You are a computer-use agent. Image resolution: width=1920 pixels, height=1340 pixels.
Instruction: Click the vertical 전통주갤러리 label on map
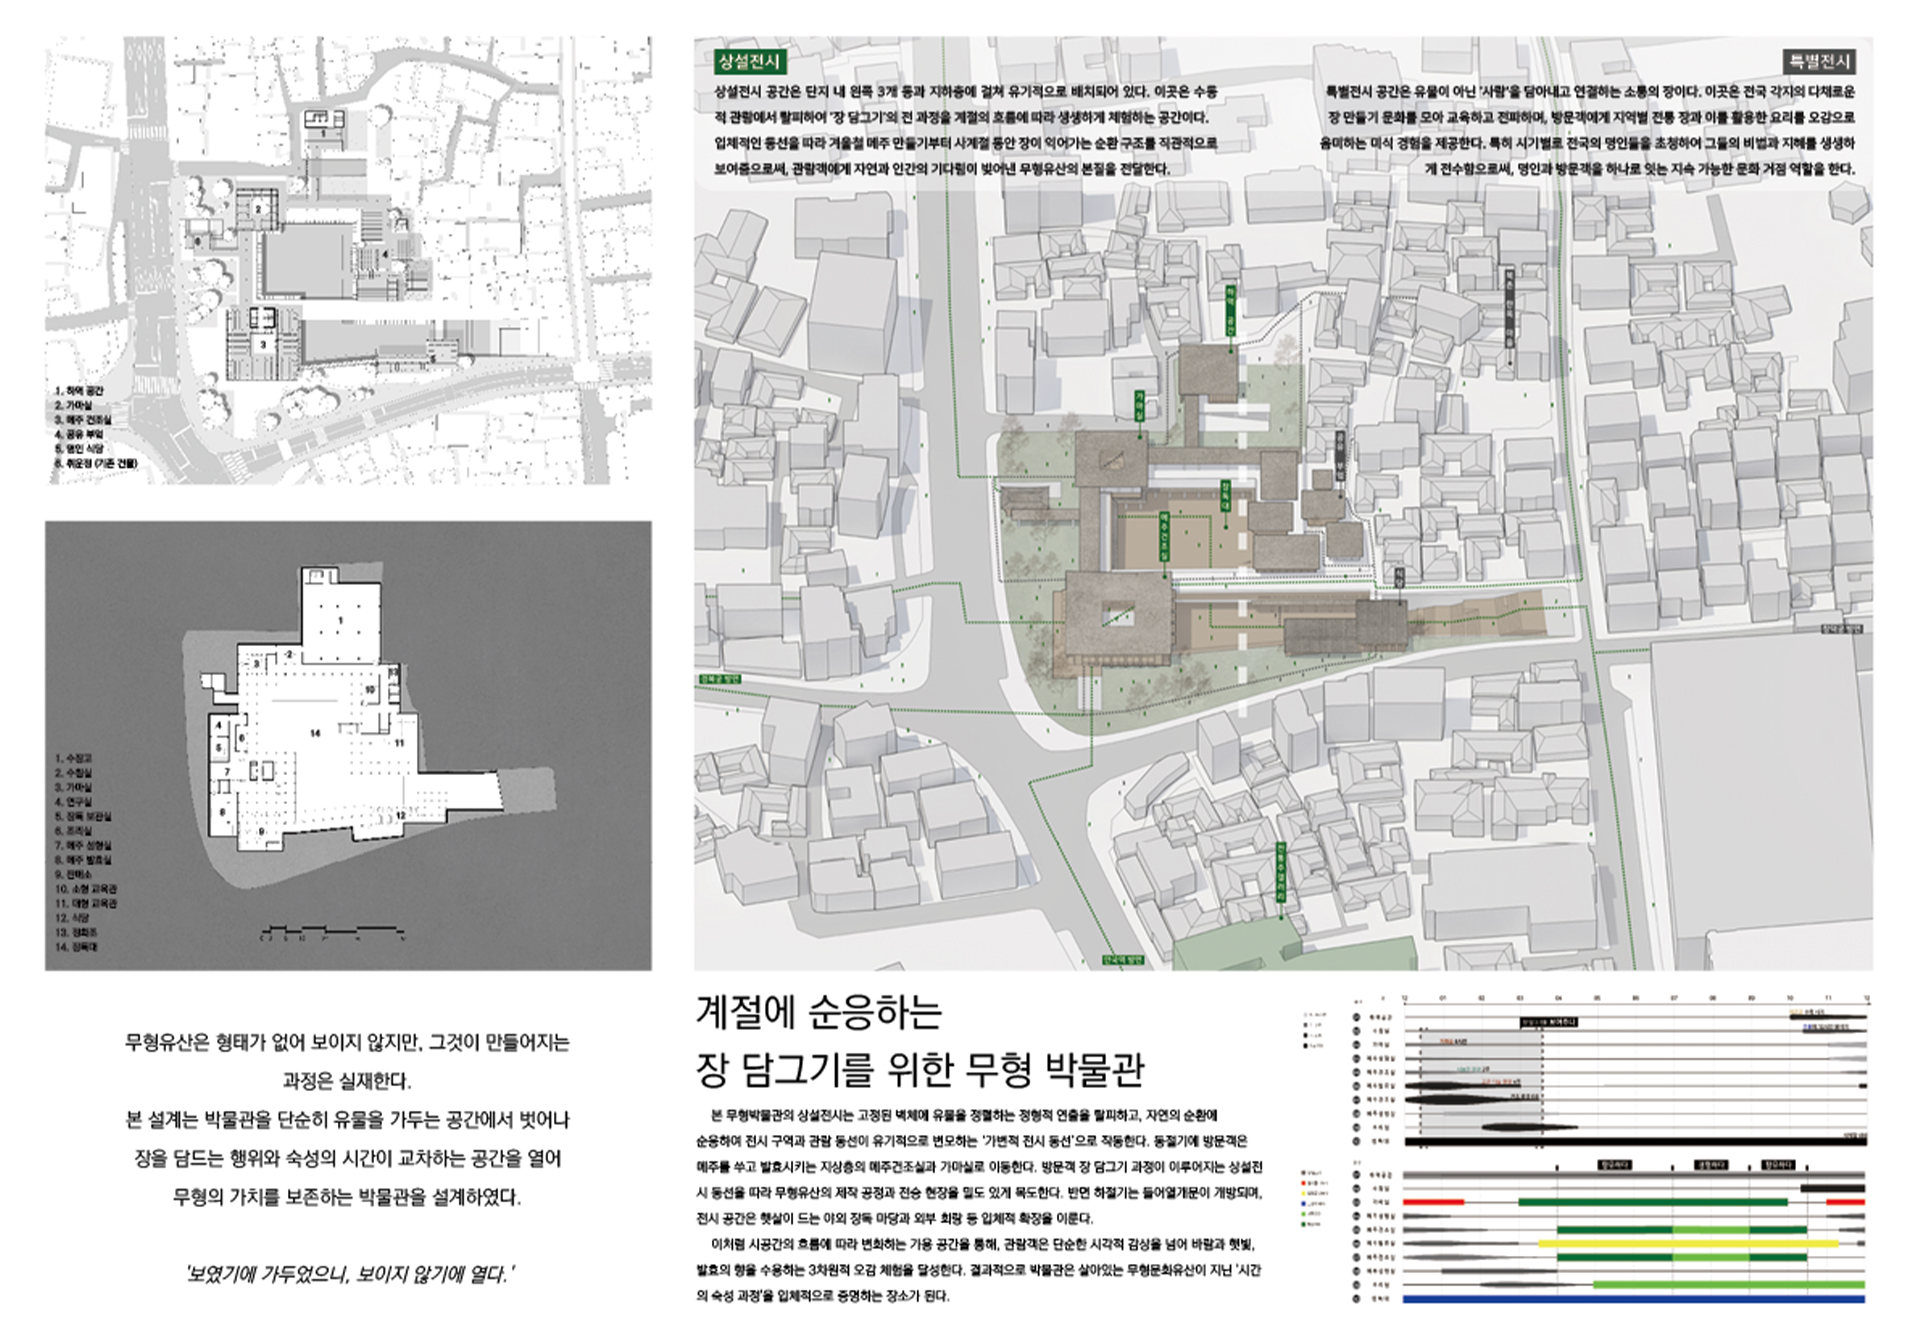(1280, 871)
